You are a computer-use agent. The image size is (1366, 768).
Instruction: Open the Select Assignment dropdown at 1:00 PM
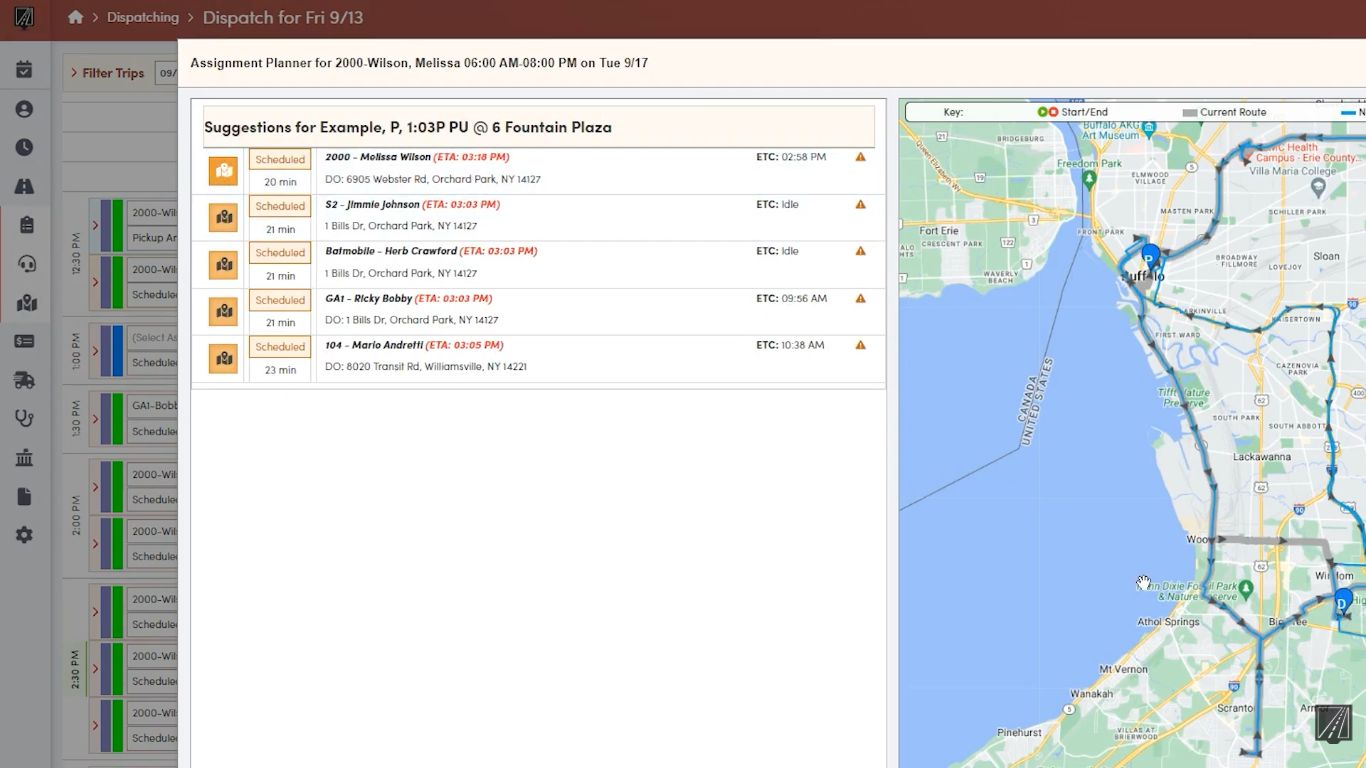tap(154, 338)
